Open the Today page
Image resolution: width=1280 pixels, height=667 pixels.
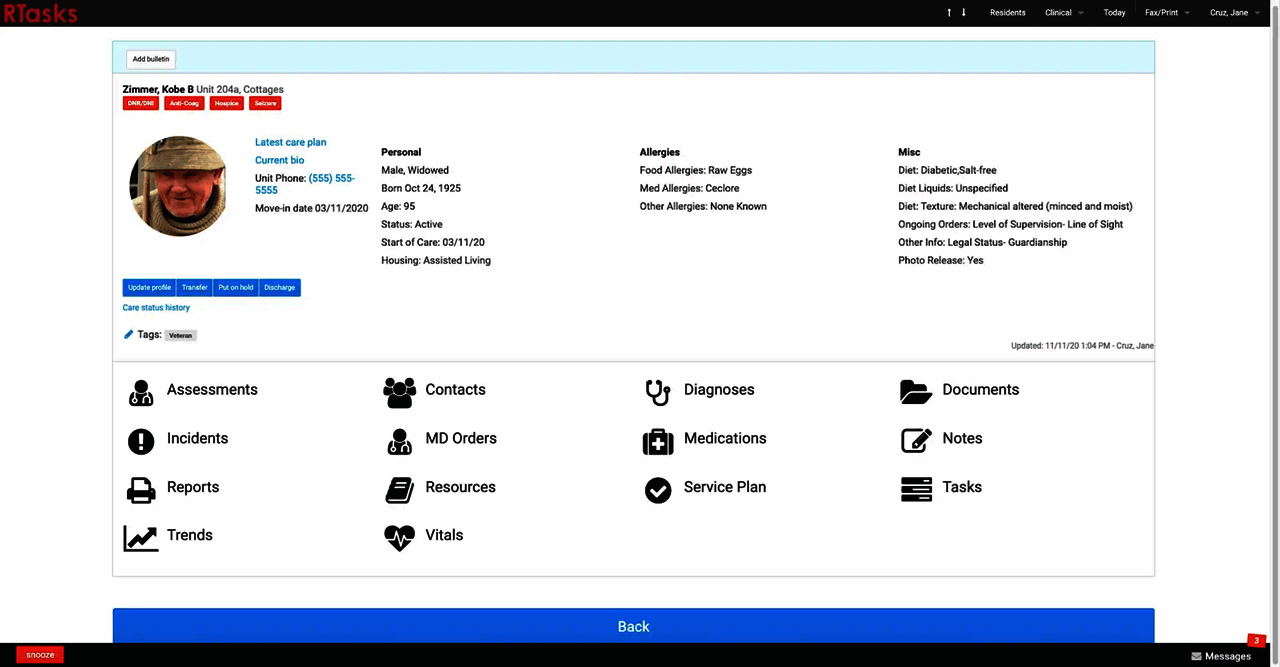coord(1114,12)
